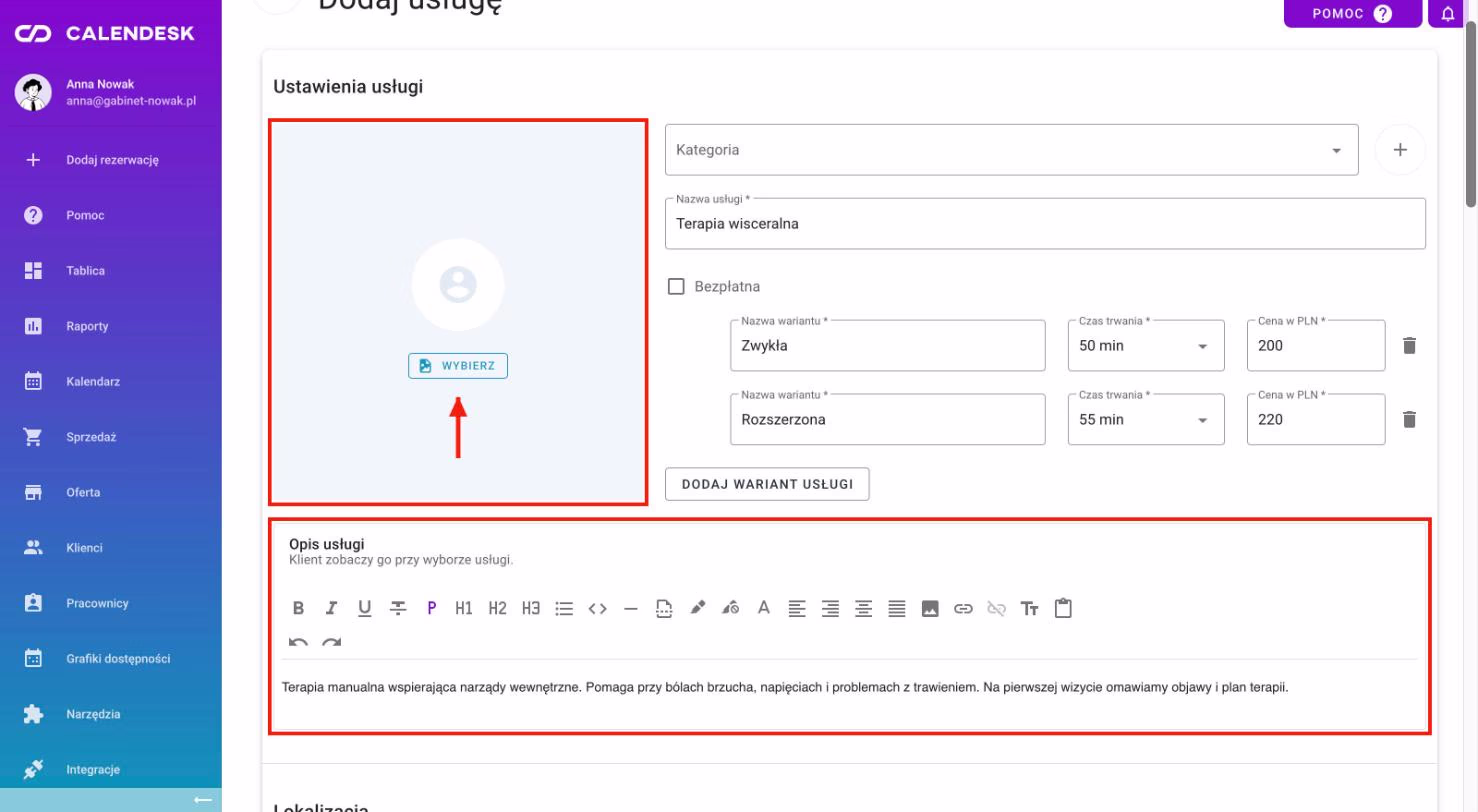
Task: Paste content from the clipboard icon
Action: pyautogui.click(x=1063, y=607)
